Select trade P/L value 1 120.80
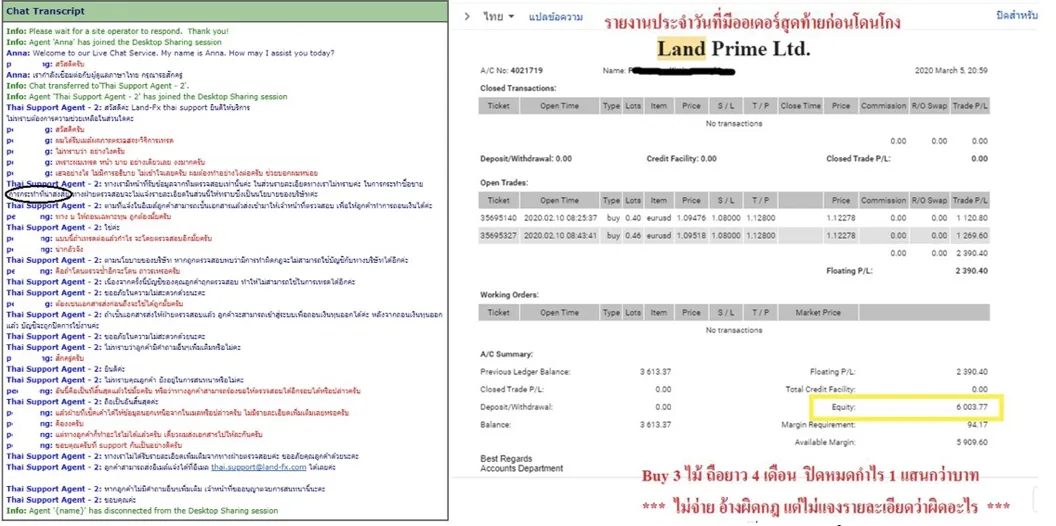The image size is (1056, 526). (x=970, y=218)
